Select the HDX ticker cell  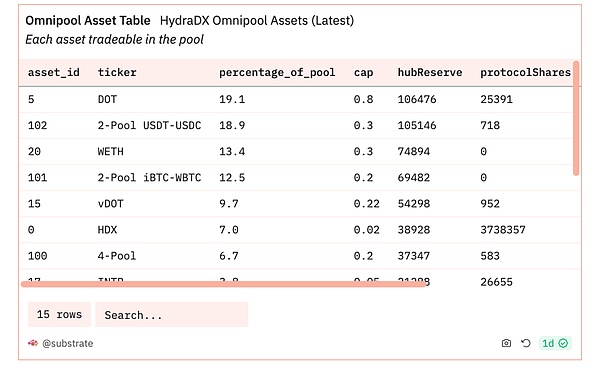(107, 230)
